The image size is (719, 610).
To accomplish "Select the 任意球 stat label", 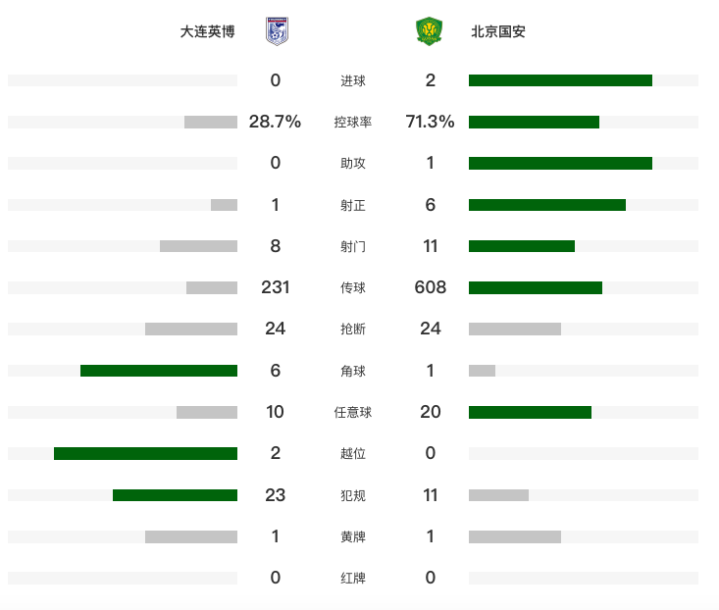I will pyautogui.click(x=353, y=412).
